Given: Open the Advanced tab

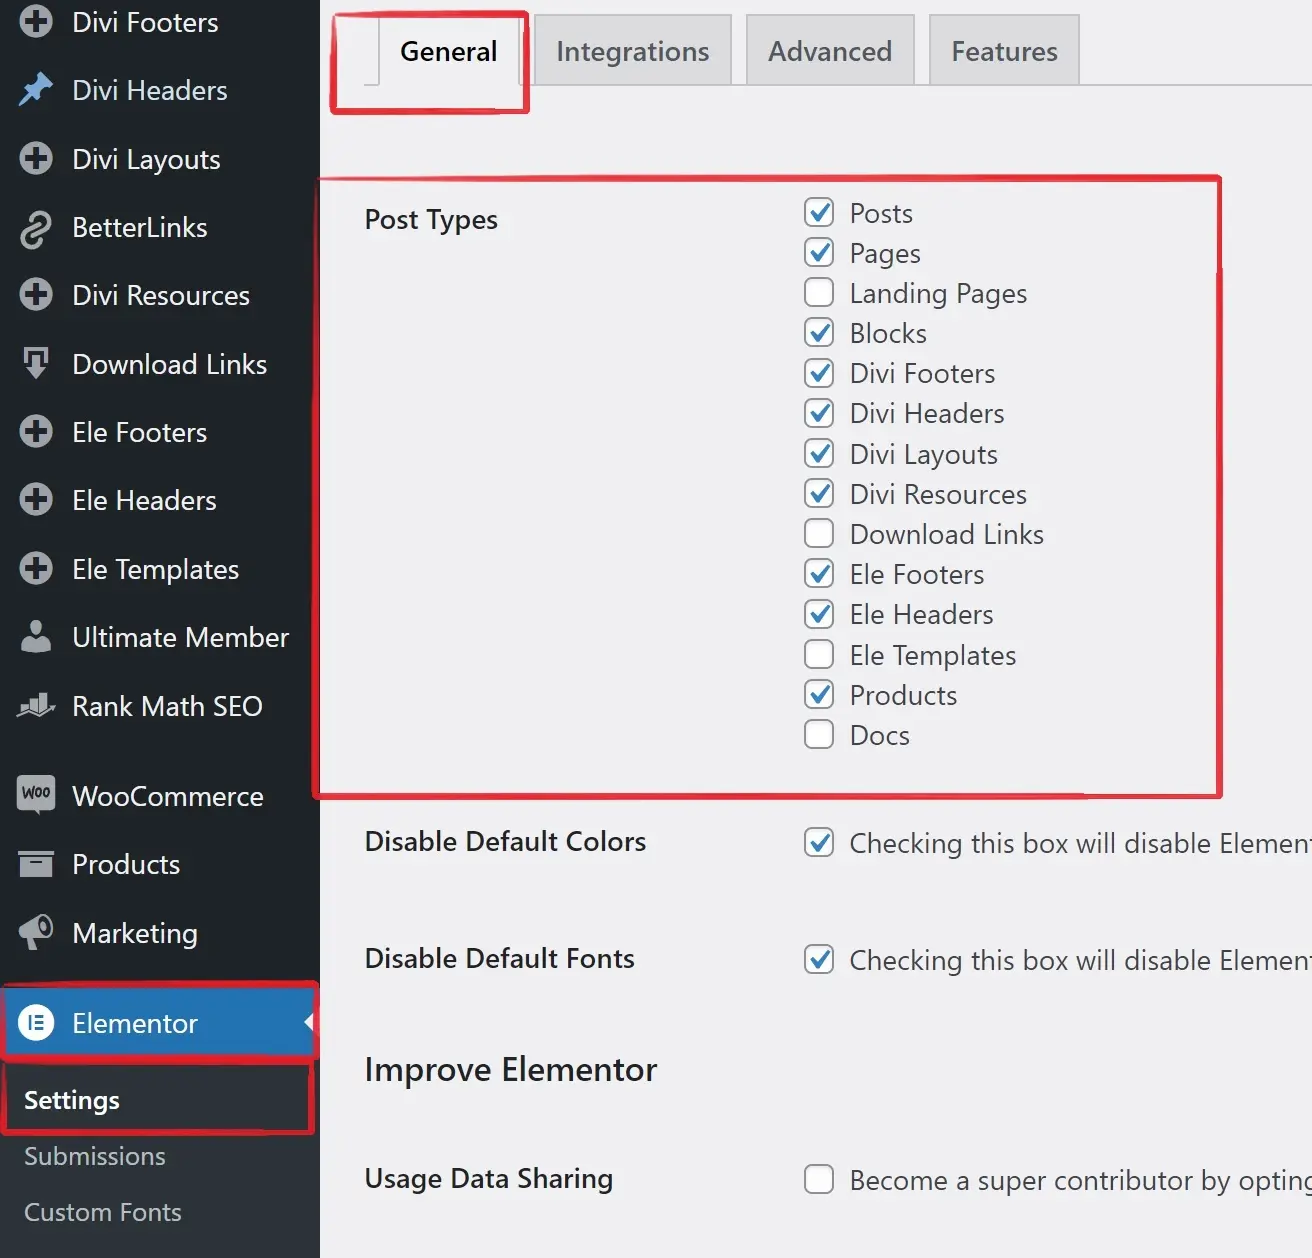Looking at the screenshot, I should tap(830, 51).
